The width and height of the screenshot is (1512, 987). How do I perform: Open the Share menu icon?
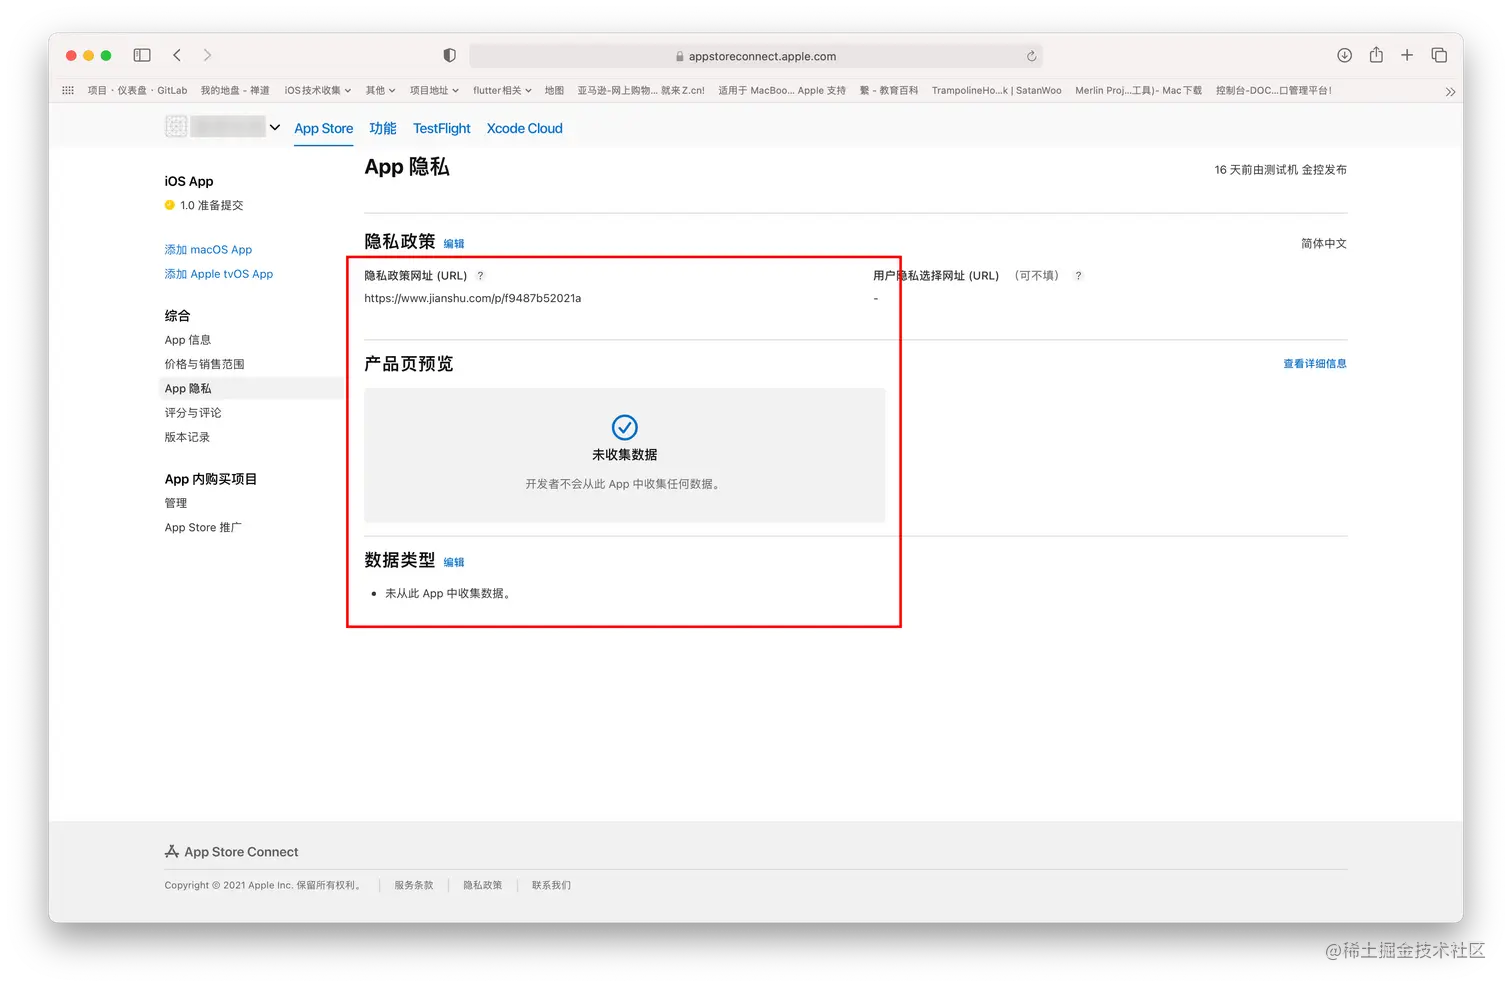click(1376, 55)
